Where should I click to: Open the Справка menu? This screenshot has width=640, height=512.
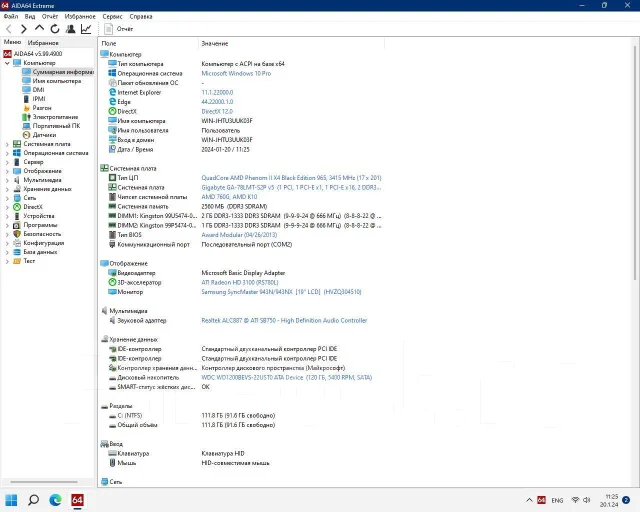(141, 16)
